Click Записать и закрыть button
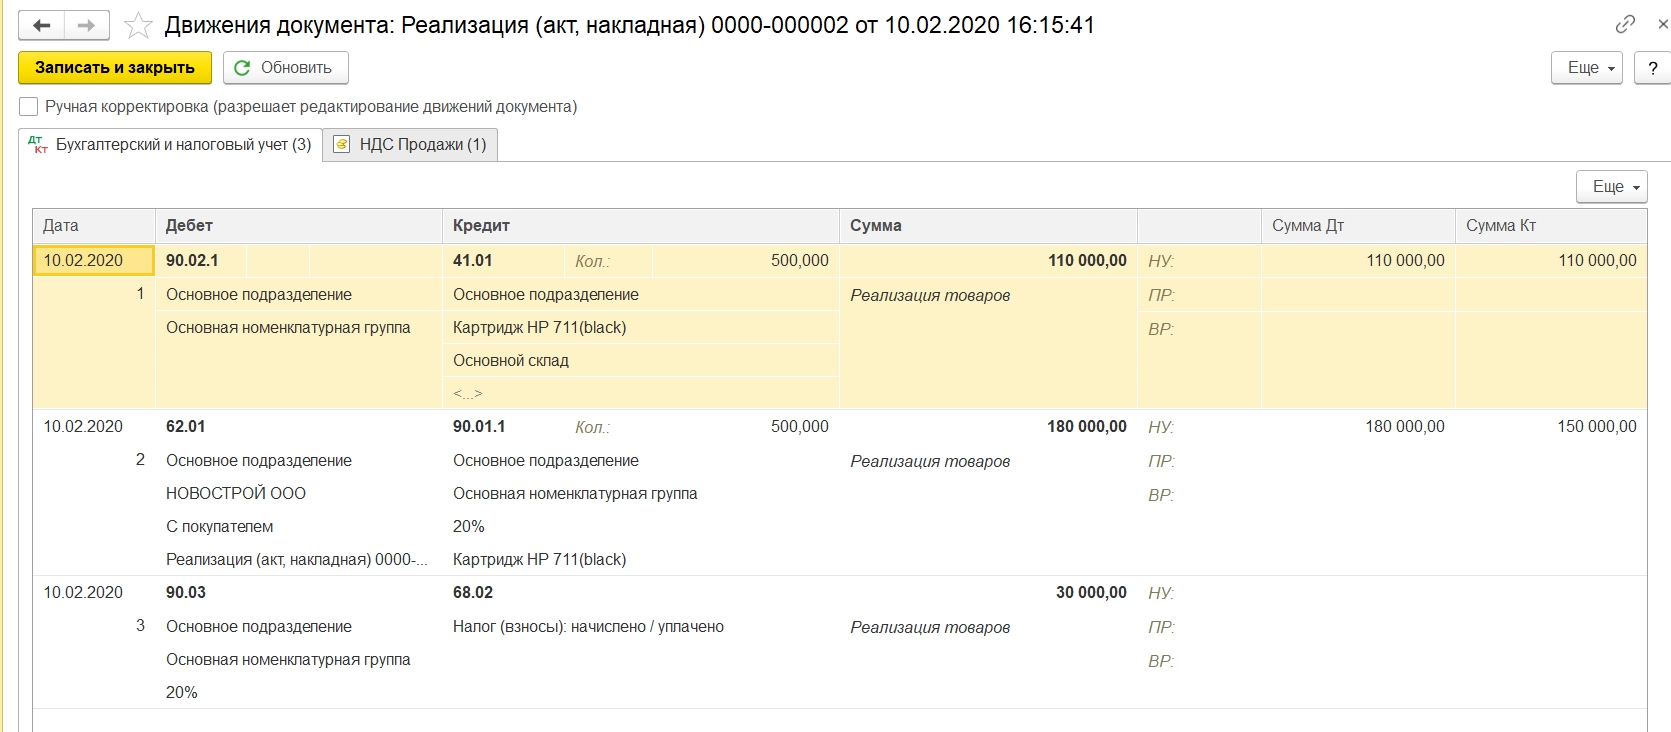This screenshot has height=732, width=1671. tap(115, 68)
